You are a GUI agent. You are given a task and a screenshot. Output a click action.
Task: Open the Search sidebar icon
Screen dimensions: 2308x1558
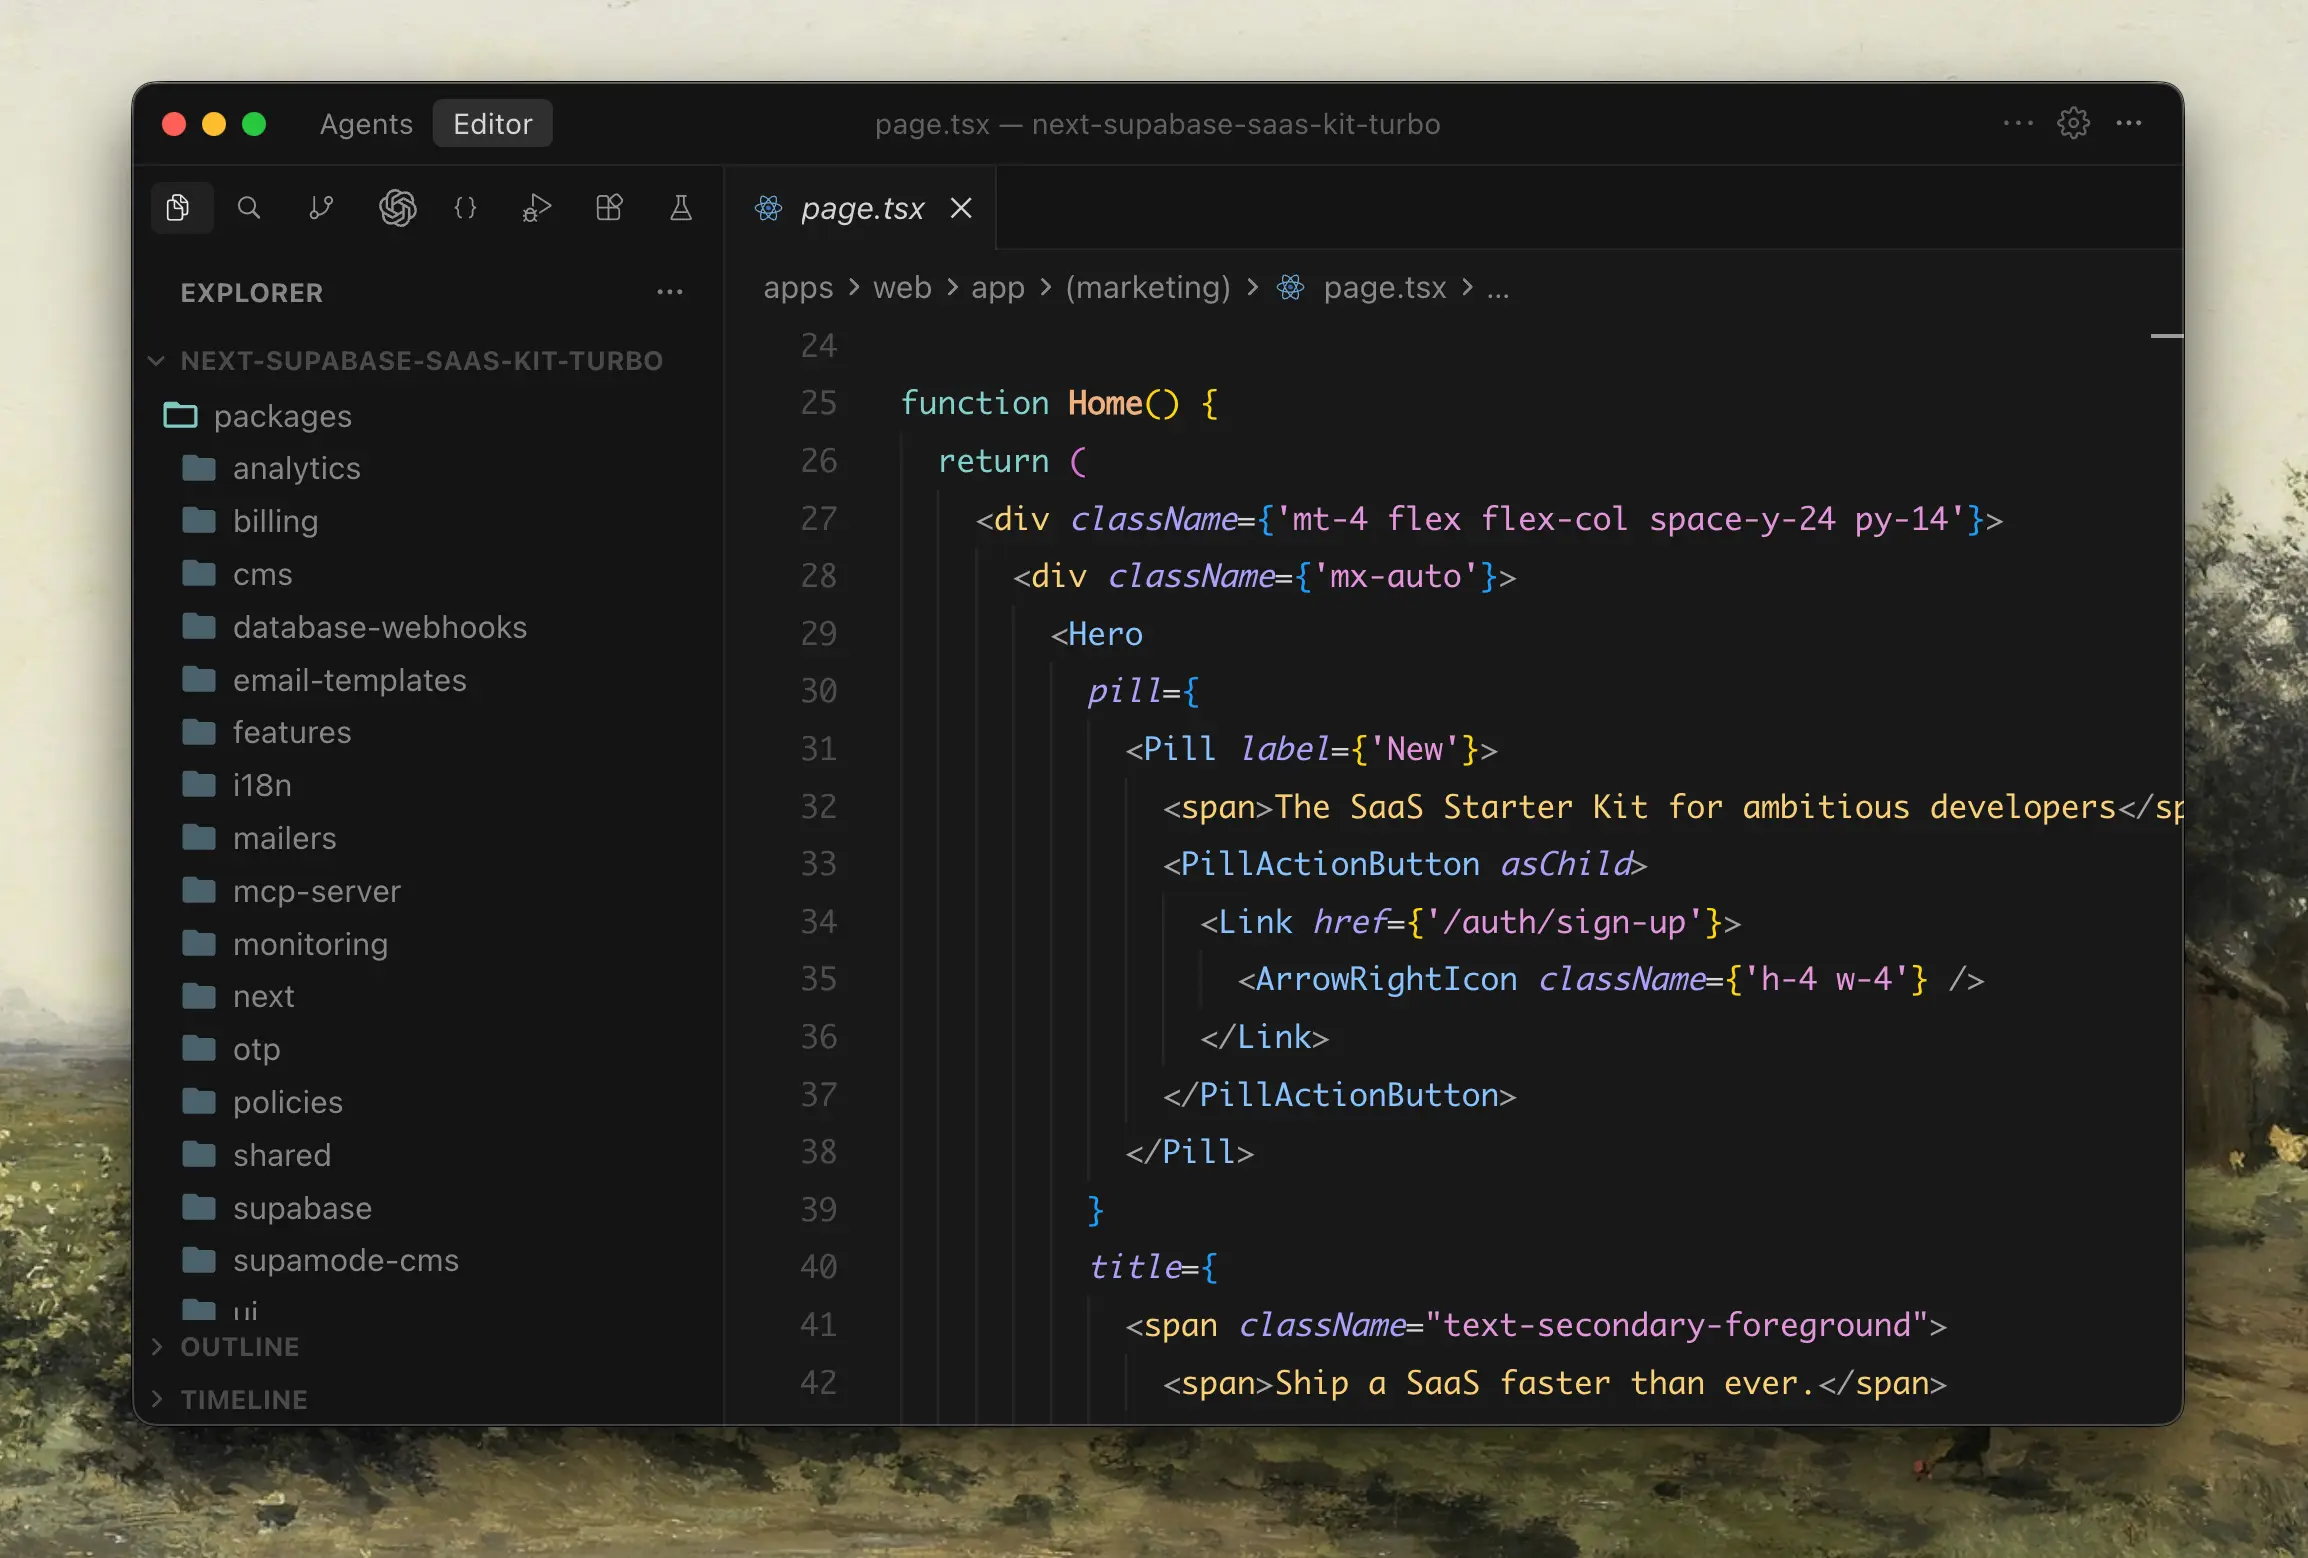(x=249, y=208)
